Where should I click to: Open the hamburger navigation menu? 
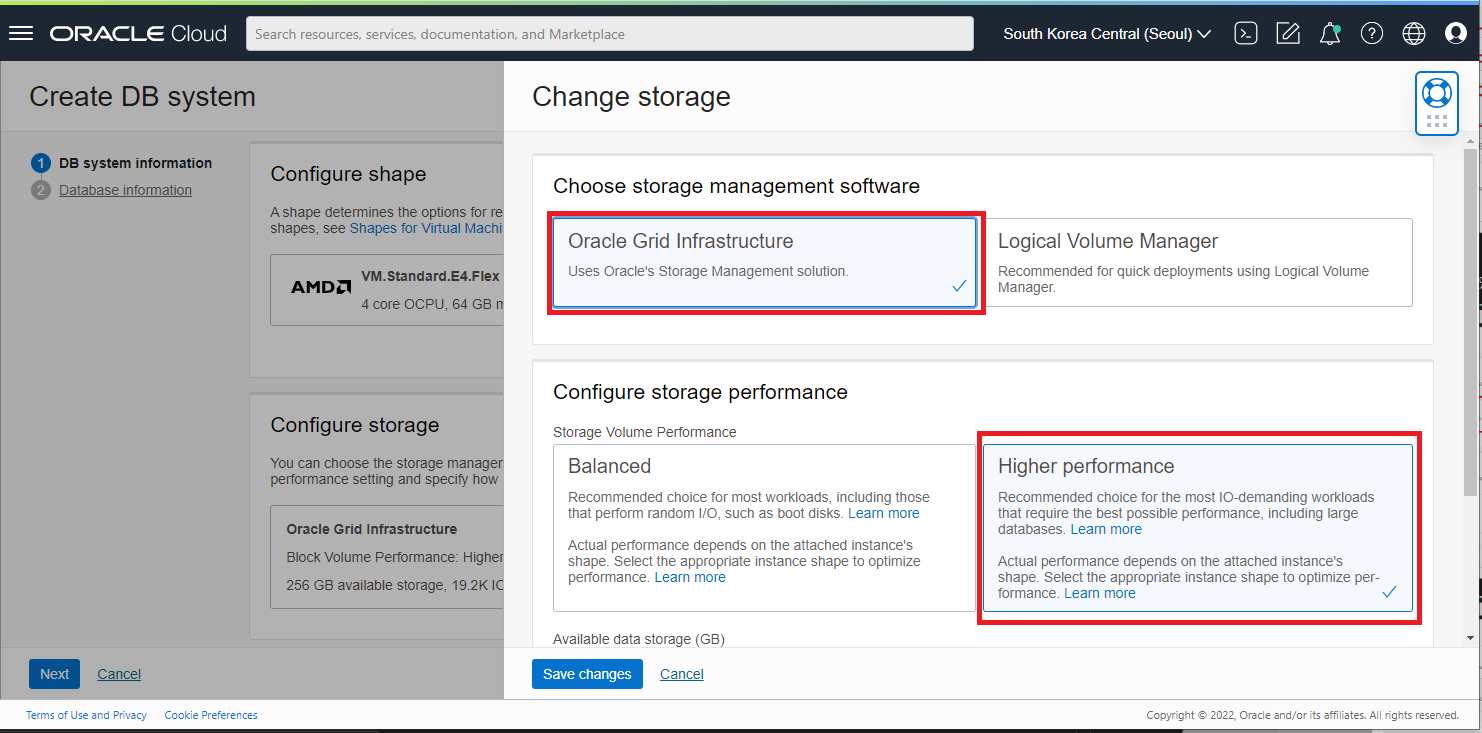click(x=21, y=33)
